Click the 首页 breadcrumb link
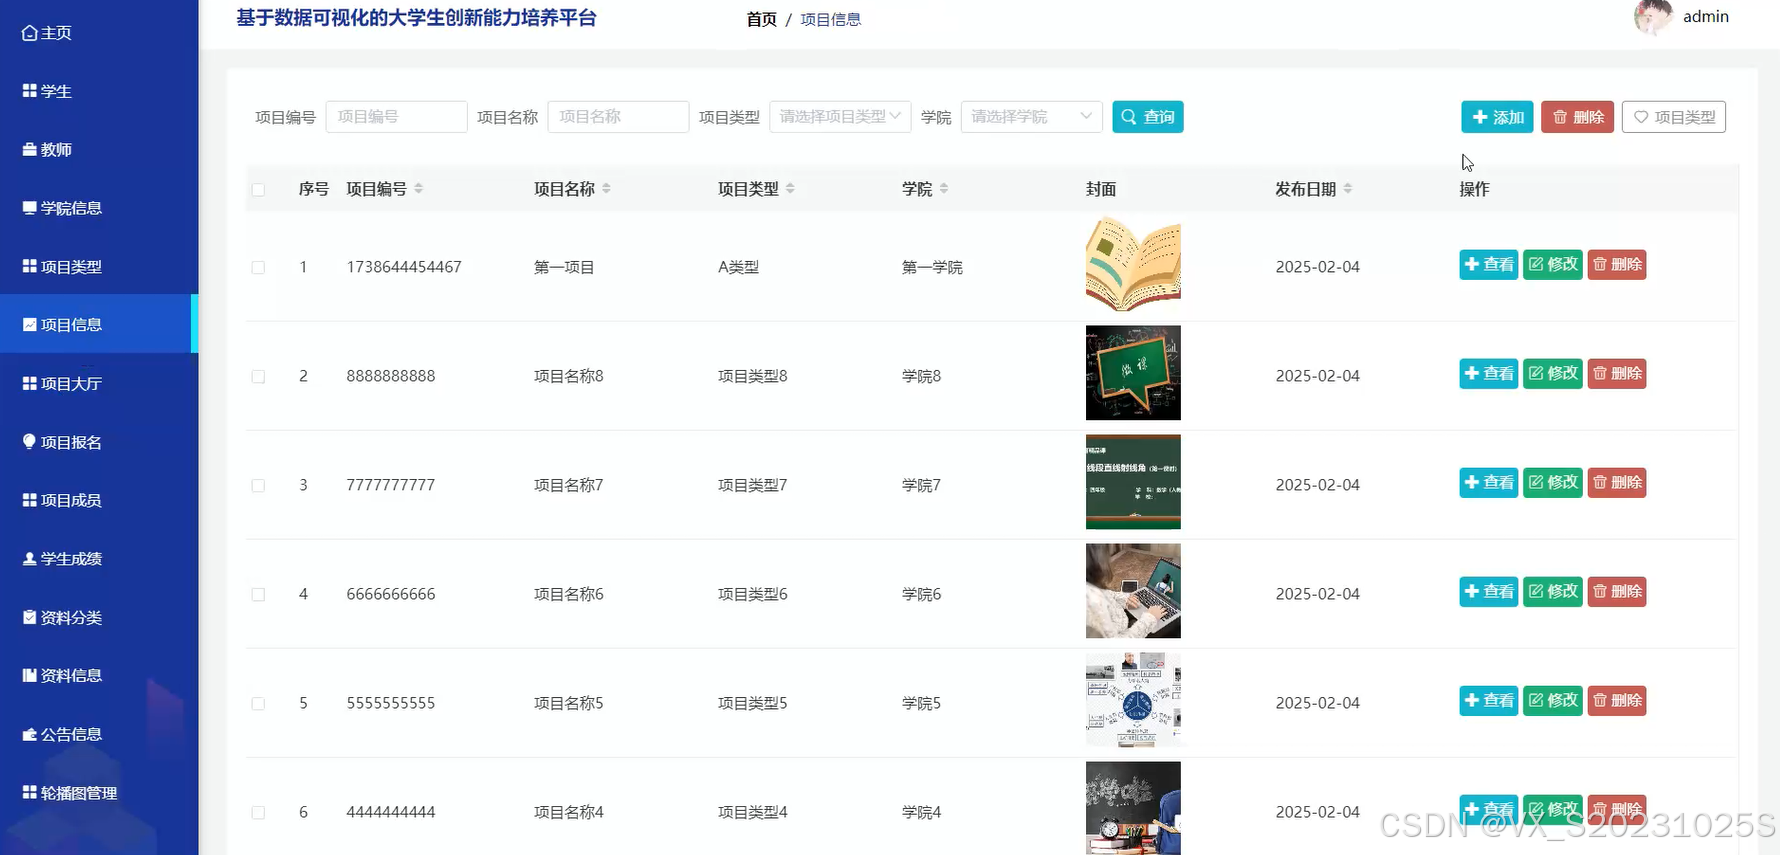The image size is (1780, 855). 761,19
